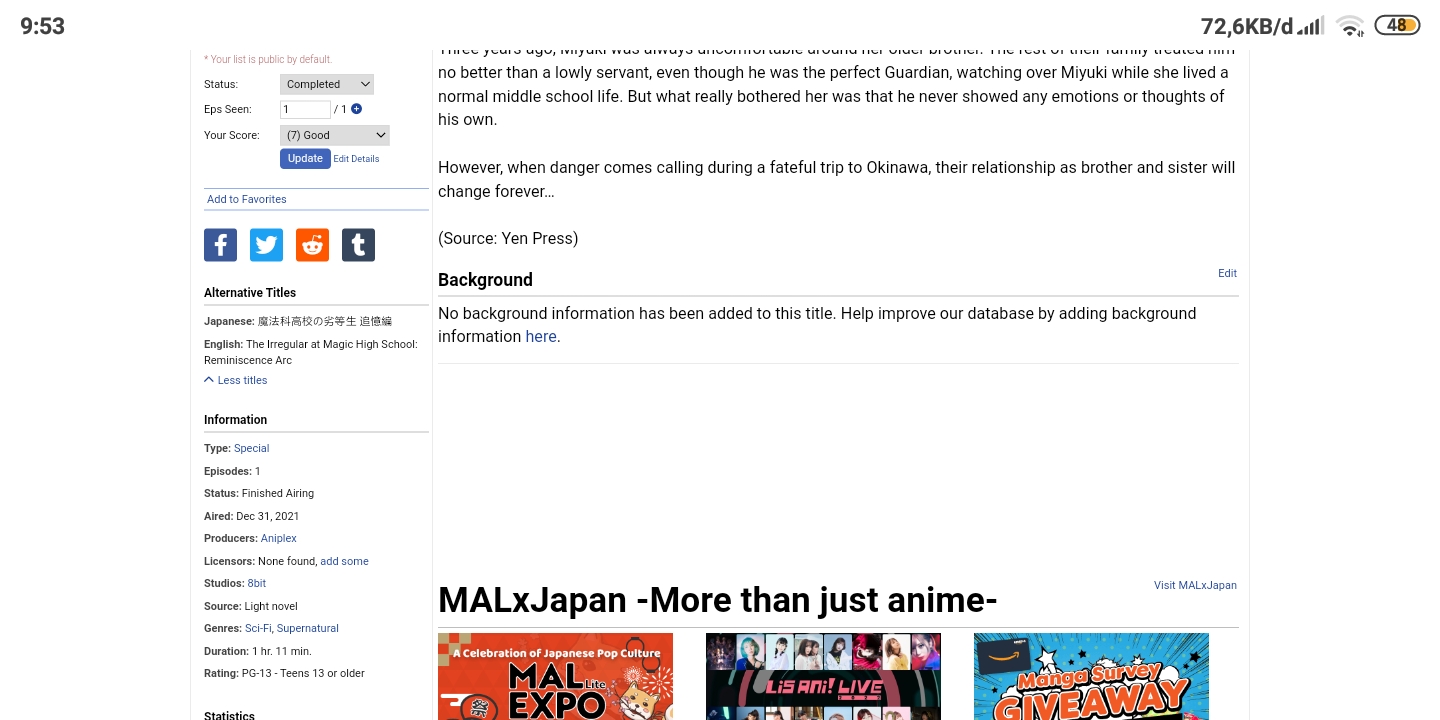
Task: Tap the Wi-Fi status bar icon
Action: [1350, 26]
